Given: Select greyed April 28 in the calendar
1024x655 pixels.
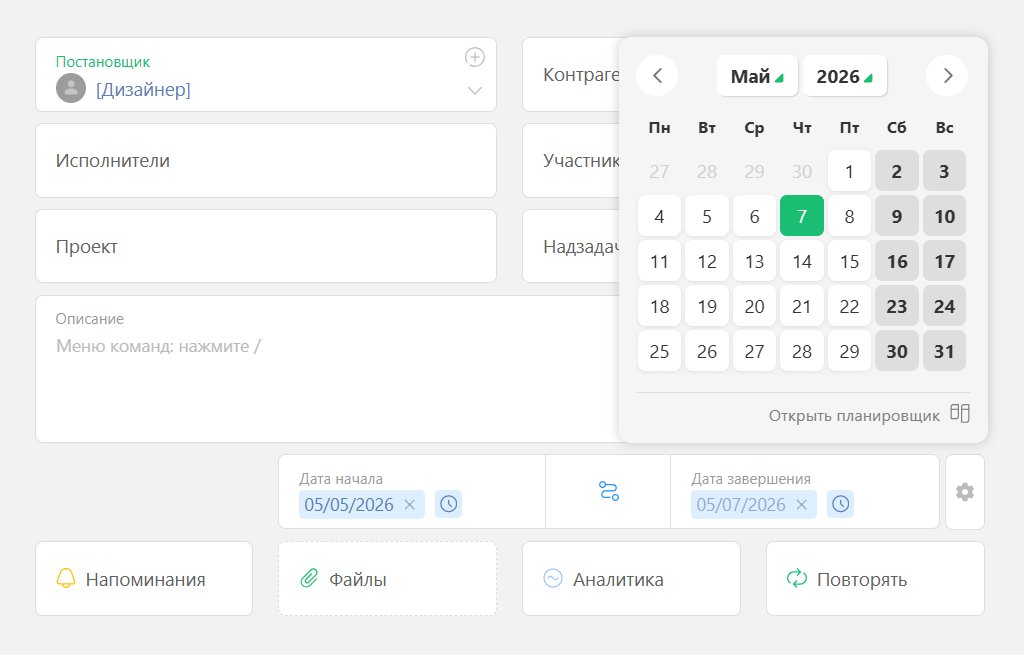Looking at the screenshot, I should [707, 170].
